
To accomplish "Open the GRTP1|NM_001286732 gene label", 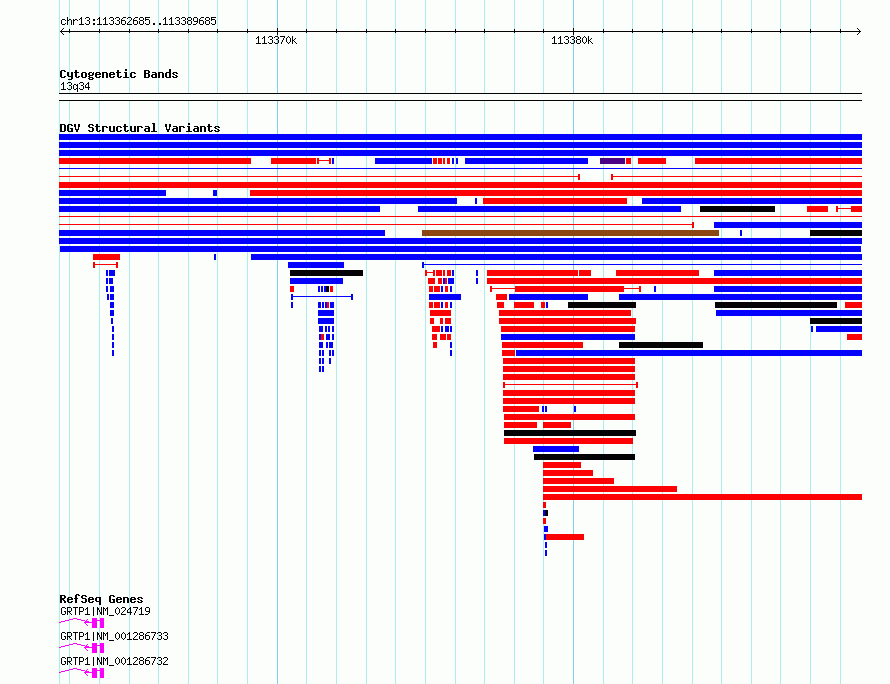I will 114,661.
